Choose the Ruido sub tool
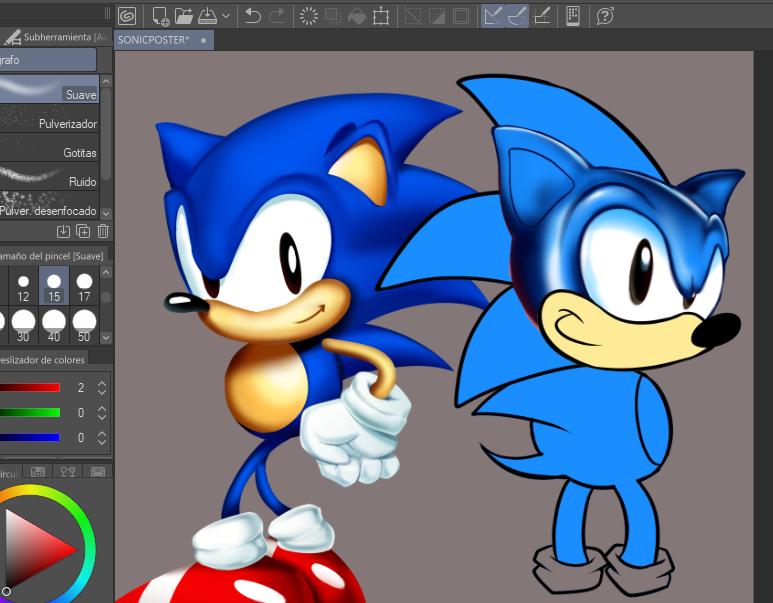The image size is (773, 603). pyautogui.click(x=49, y=176)
